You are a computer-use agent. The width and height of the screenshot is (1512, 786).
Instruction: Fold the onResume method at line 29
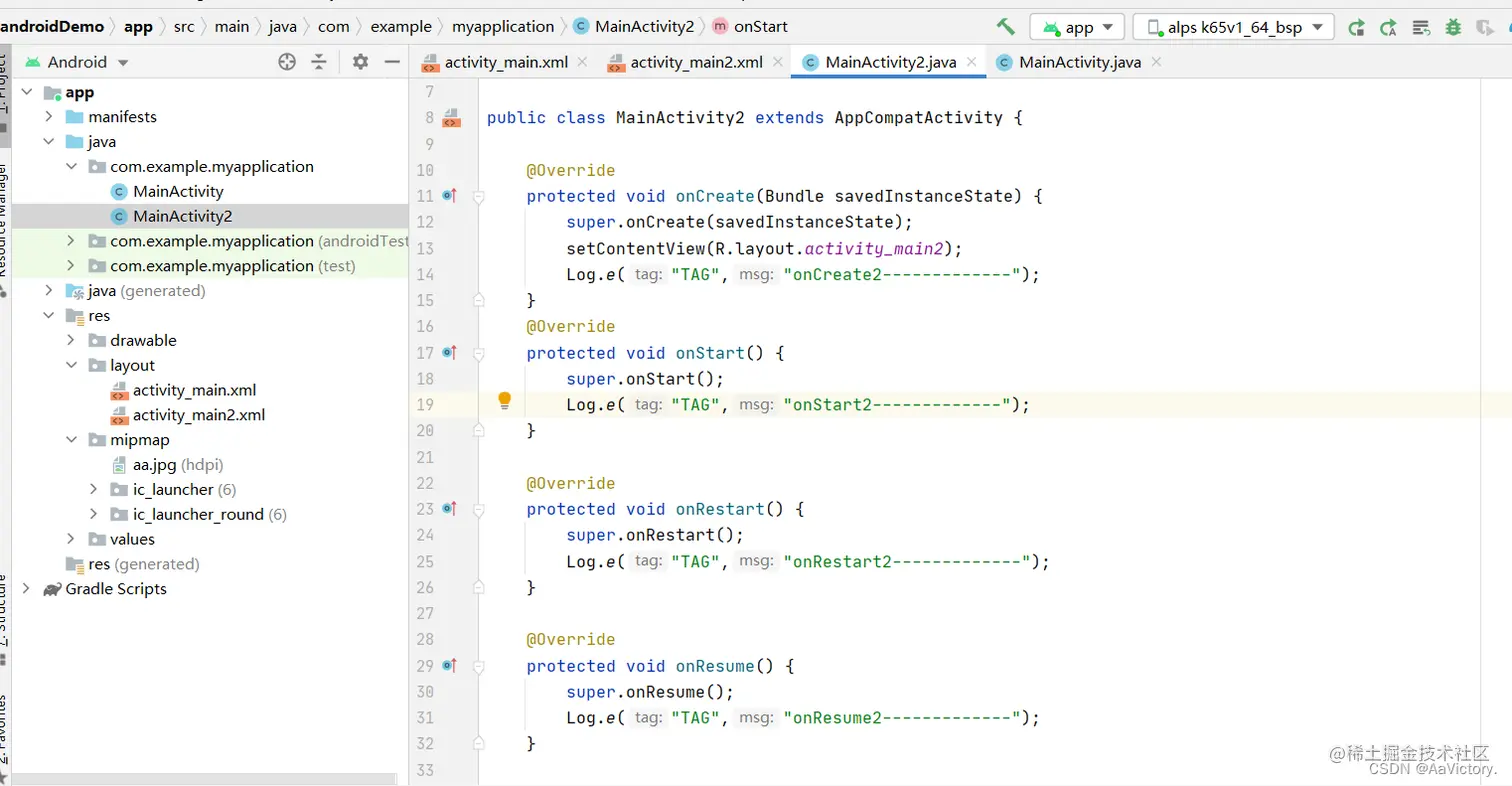pyautogui.click(x=478, y=667)
